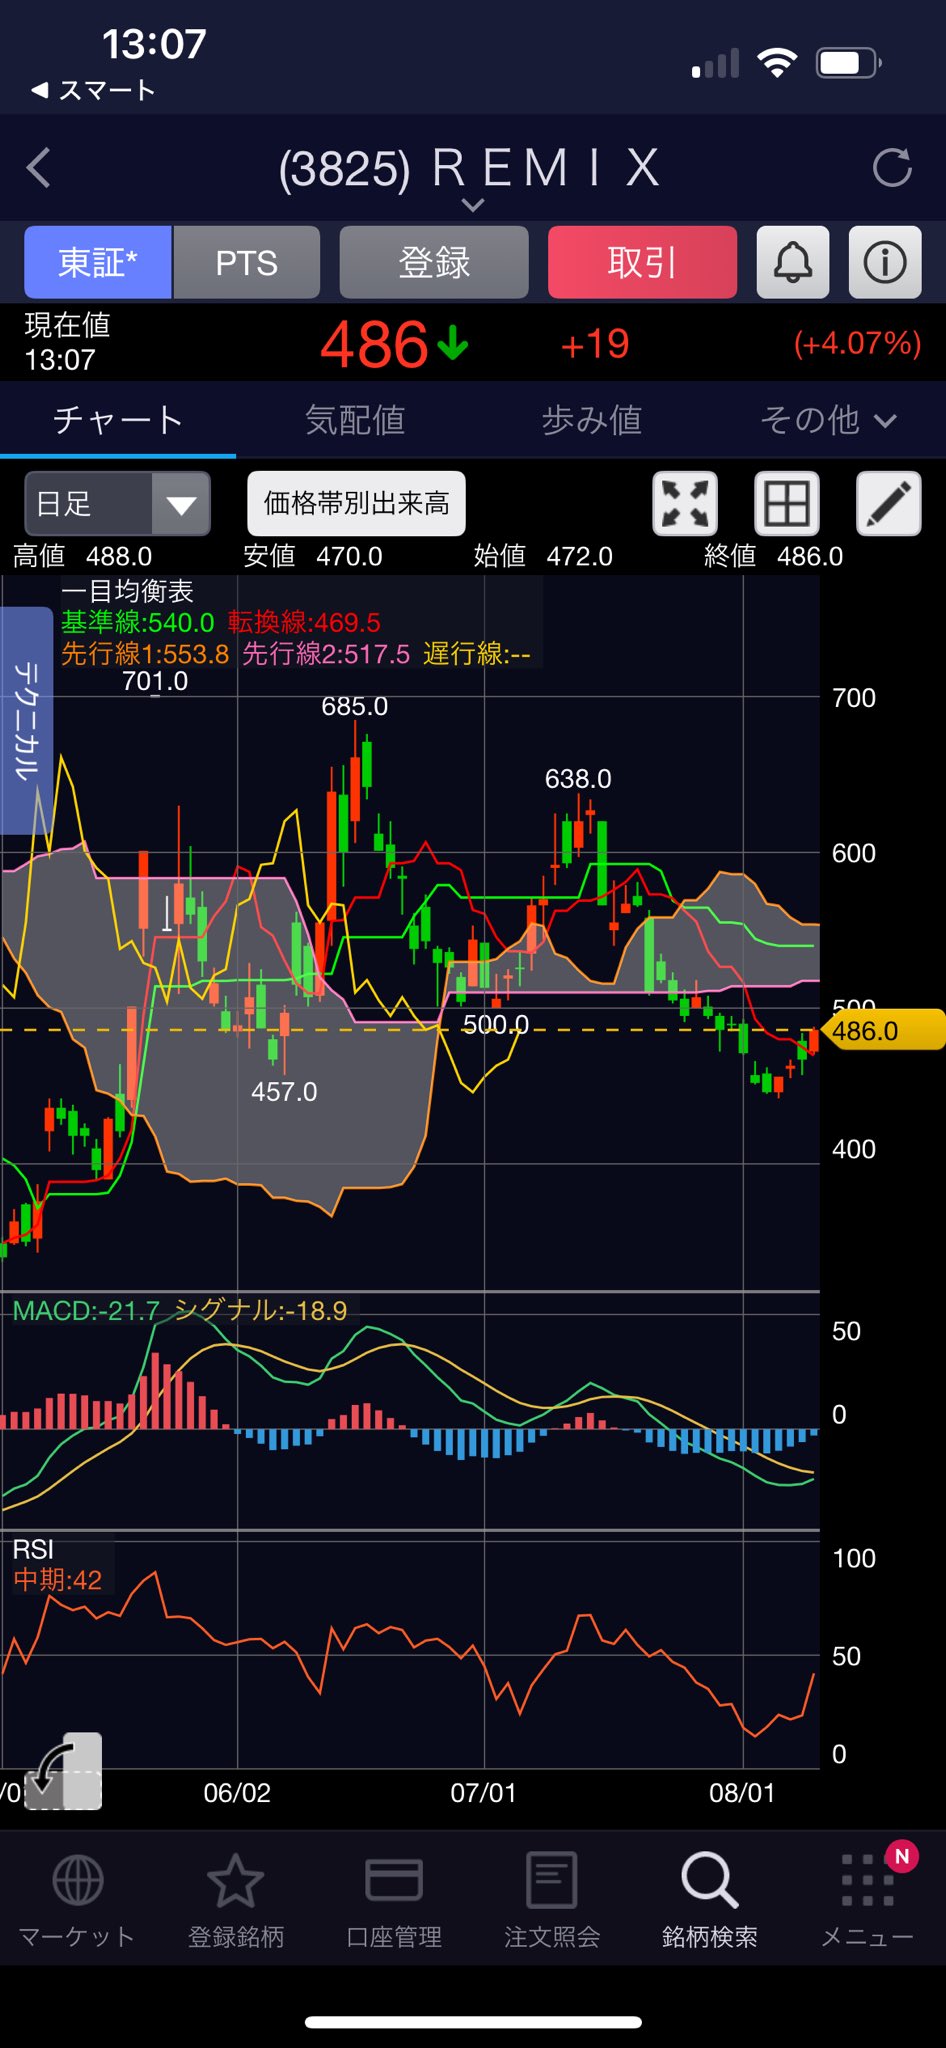Switch to PTS market
This screenshot has height=2048, width=946.
[247, 262]
